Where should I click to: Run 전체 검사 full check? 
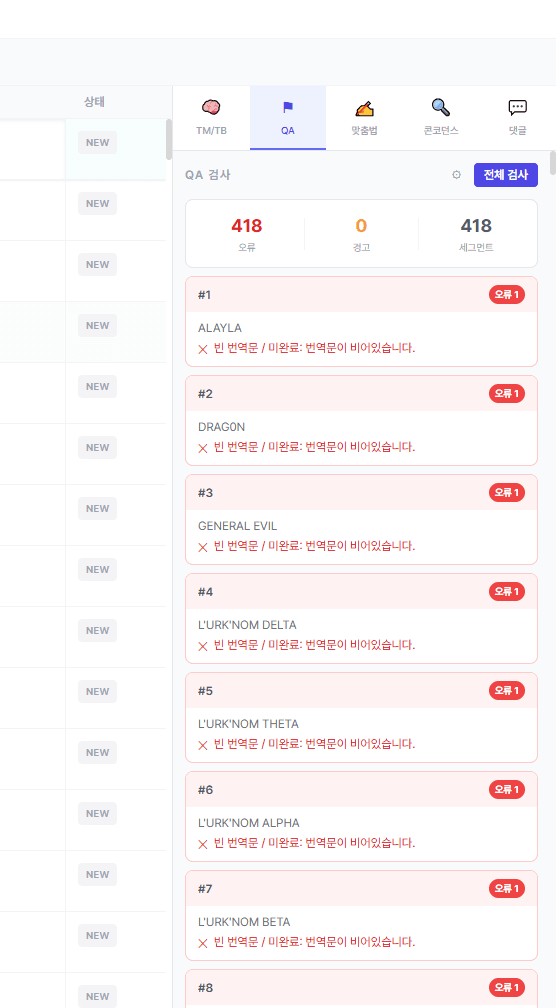click(x=506, y=175)
